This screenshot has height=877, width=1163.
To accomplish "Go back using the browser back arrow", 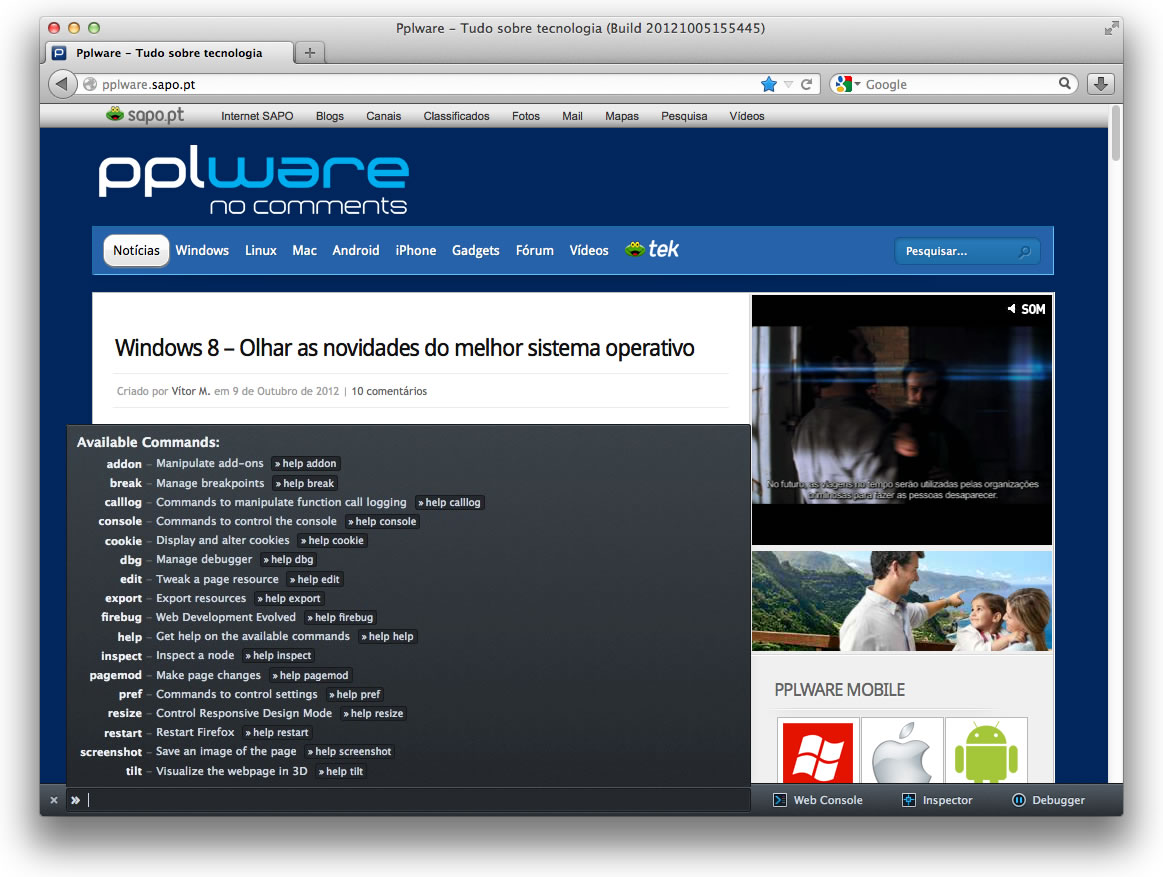I will [62, 84].
